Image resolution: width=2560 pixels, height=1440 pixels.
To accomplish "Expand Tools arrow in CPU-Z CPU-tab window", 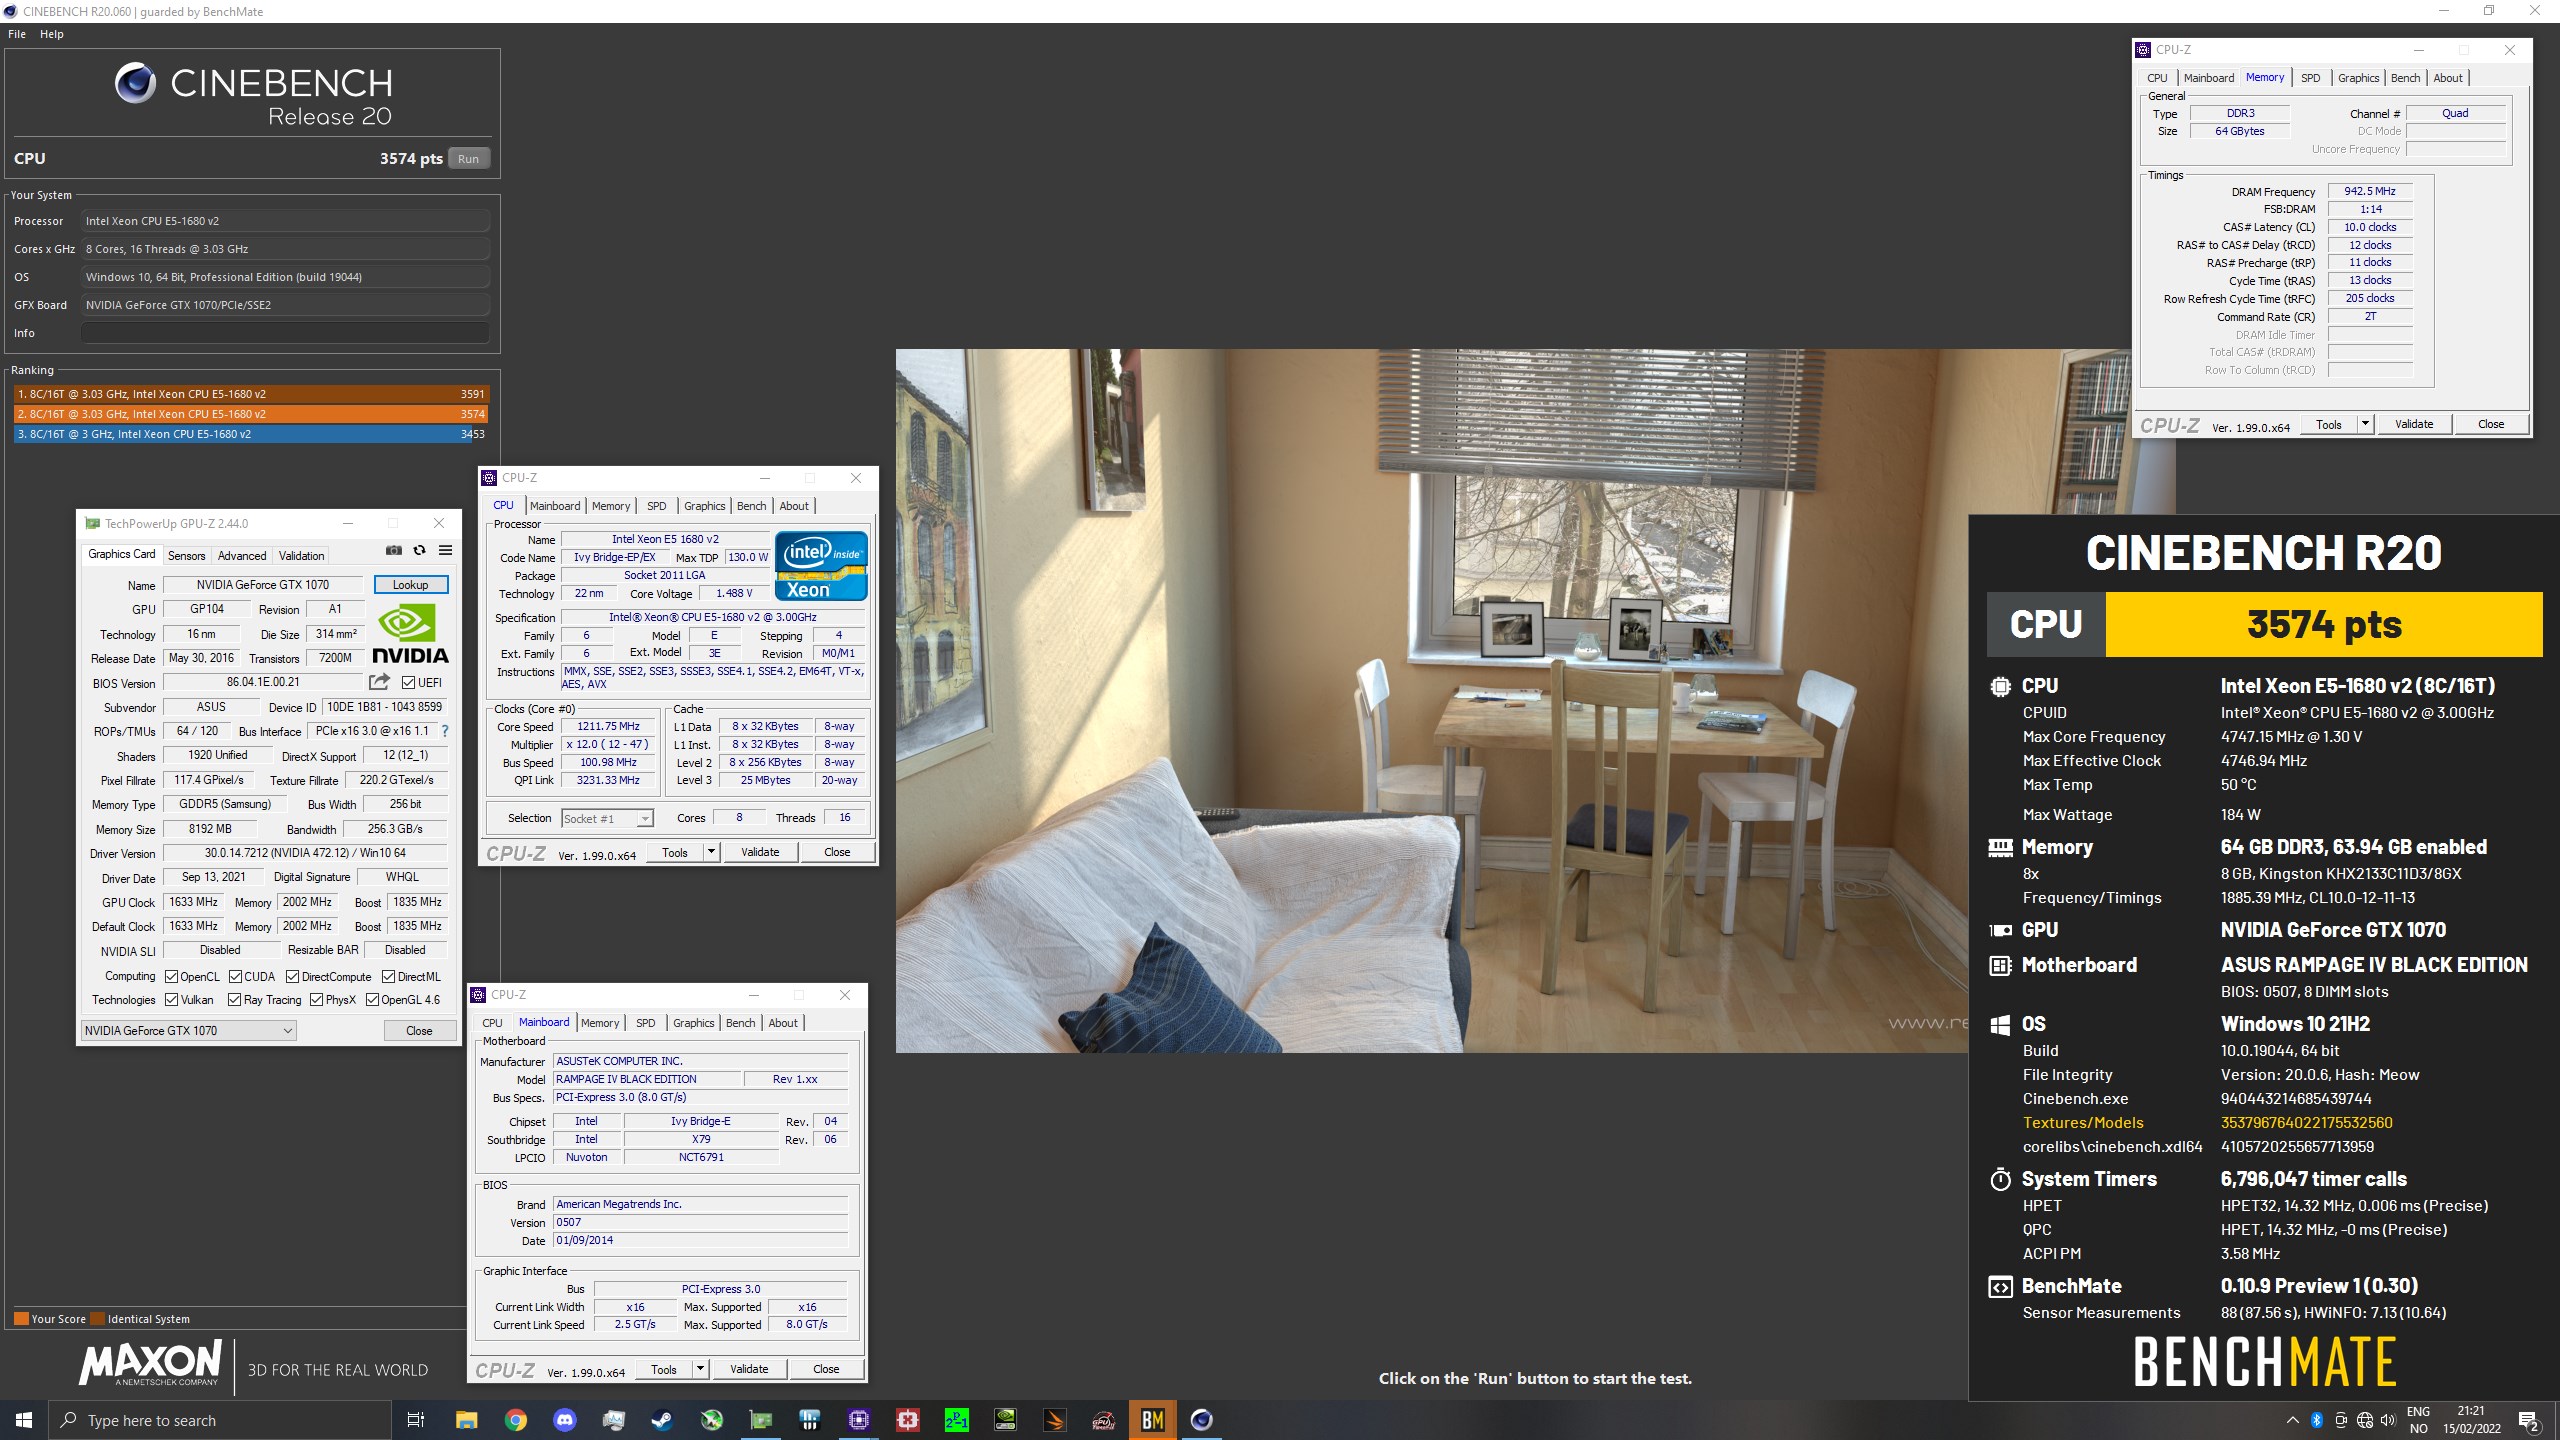I will tap(711, 852).
